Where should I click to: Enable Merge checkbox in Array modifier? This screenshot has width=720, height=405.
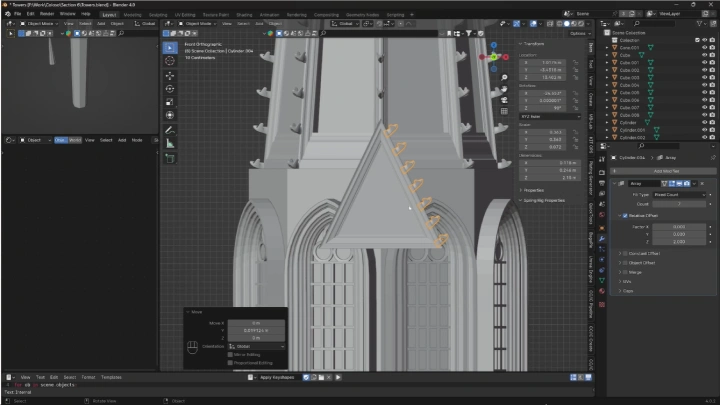tap(625, 272)
